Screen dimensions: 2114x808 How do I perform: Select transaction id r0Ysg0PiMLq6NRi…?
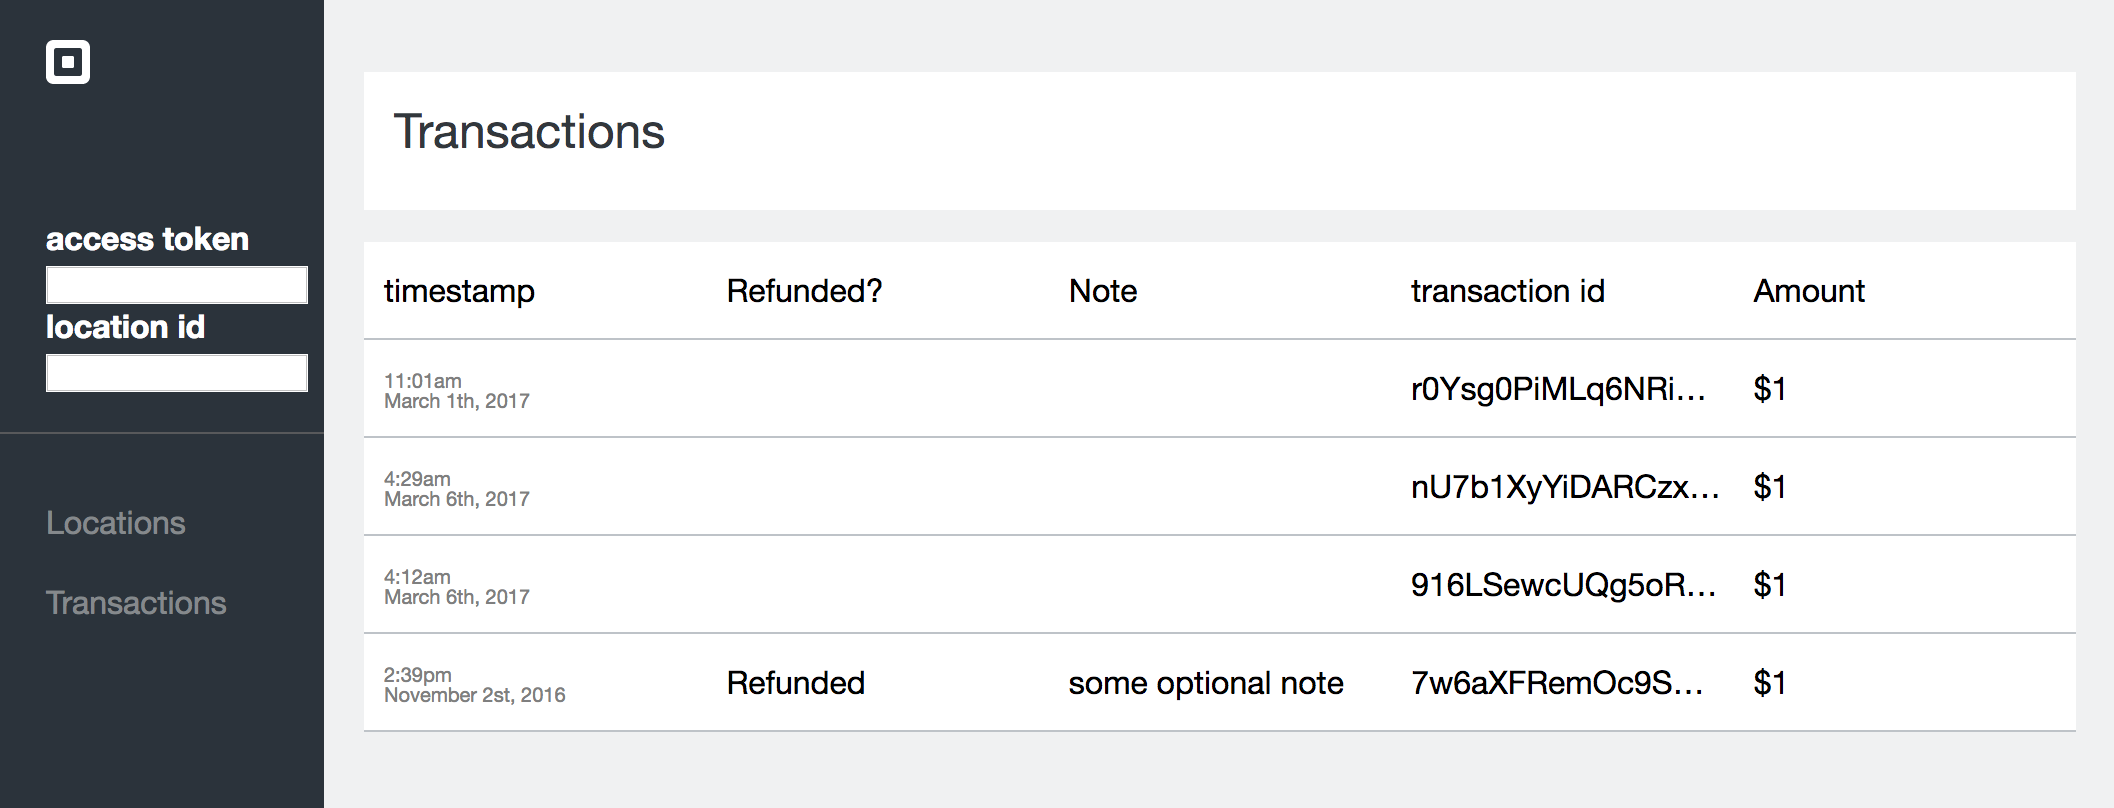coord(1557,389)
